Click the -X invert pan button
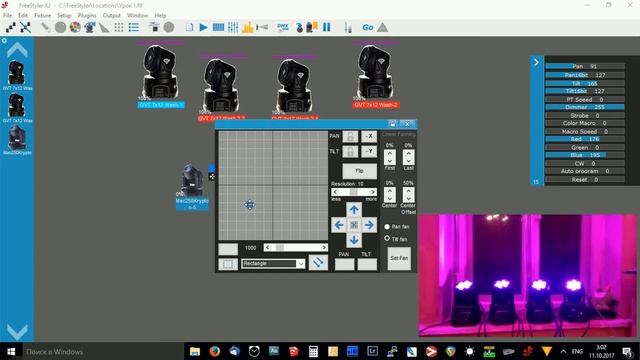Viewport: 640px width, 360px height. (x=369, y=136)
